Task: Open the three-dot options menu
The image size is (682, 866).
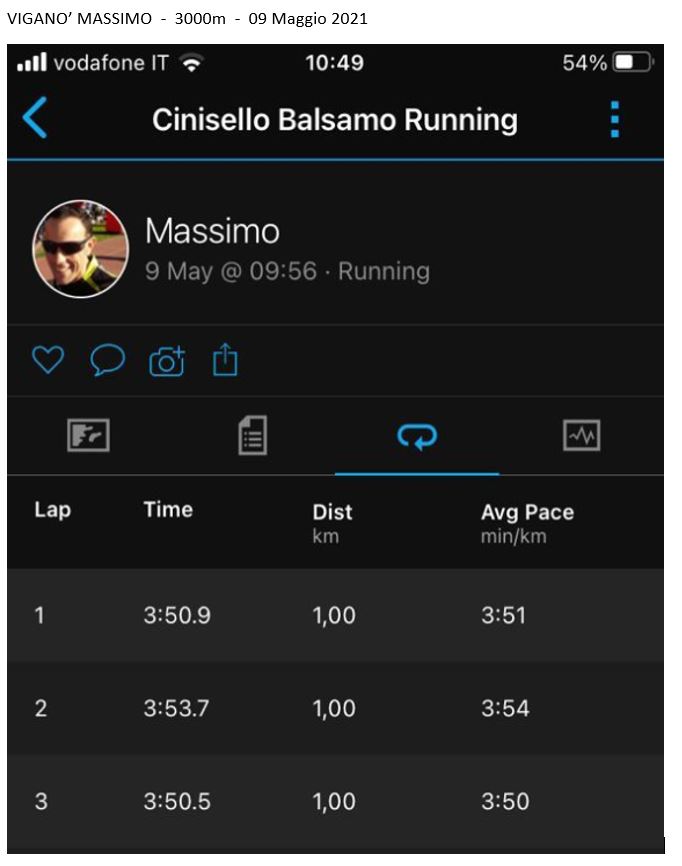Action: point(615,119)
